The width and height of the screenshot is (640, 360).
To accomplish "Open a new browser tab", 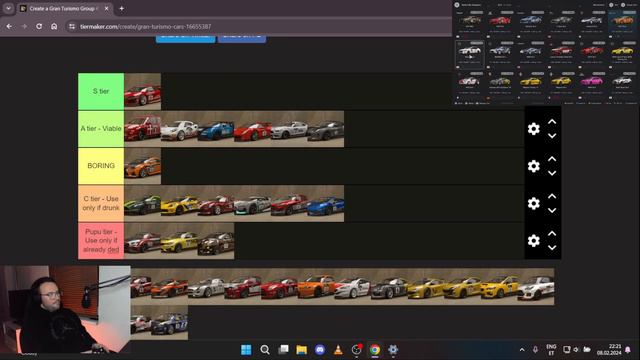I will coord(122,8).
